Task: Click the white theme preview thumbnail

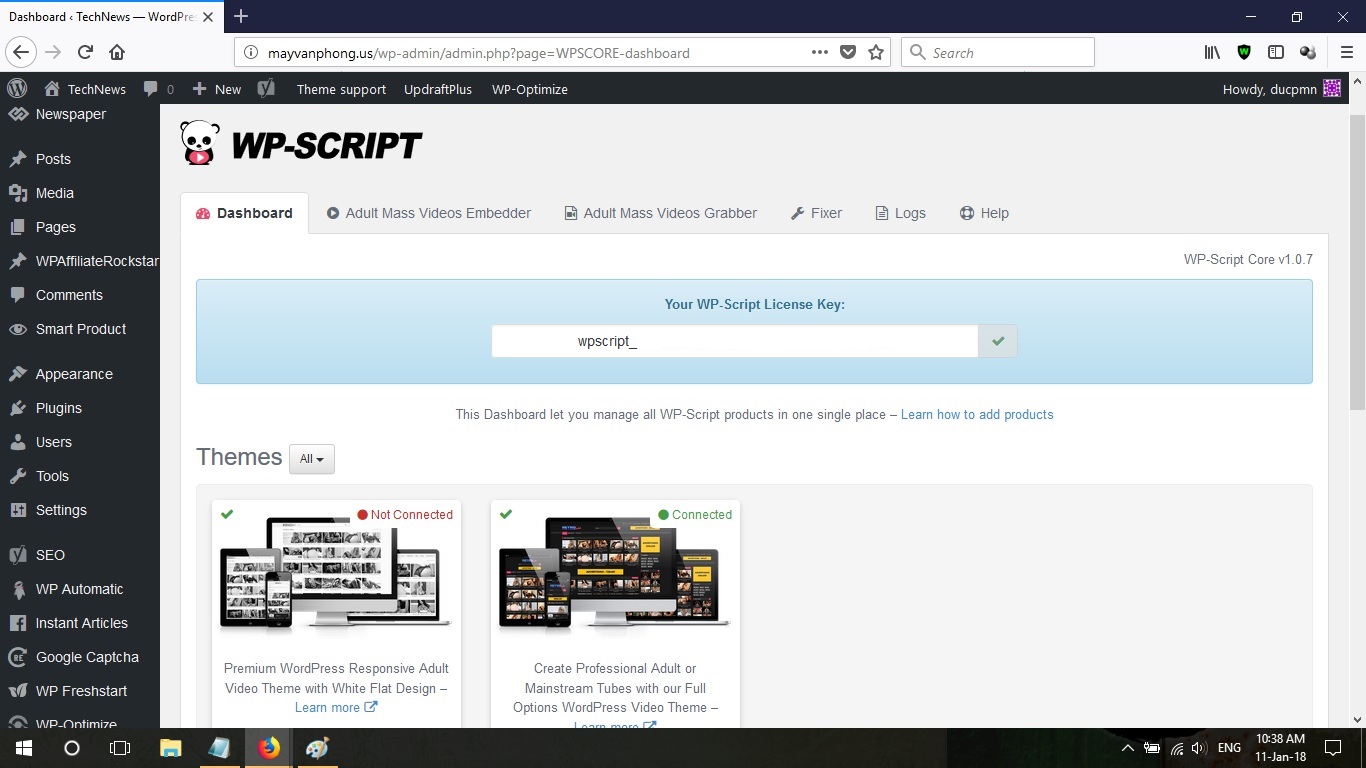Action: pos(336,575)
